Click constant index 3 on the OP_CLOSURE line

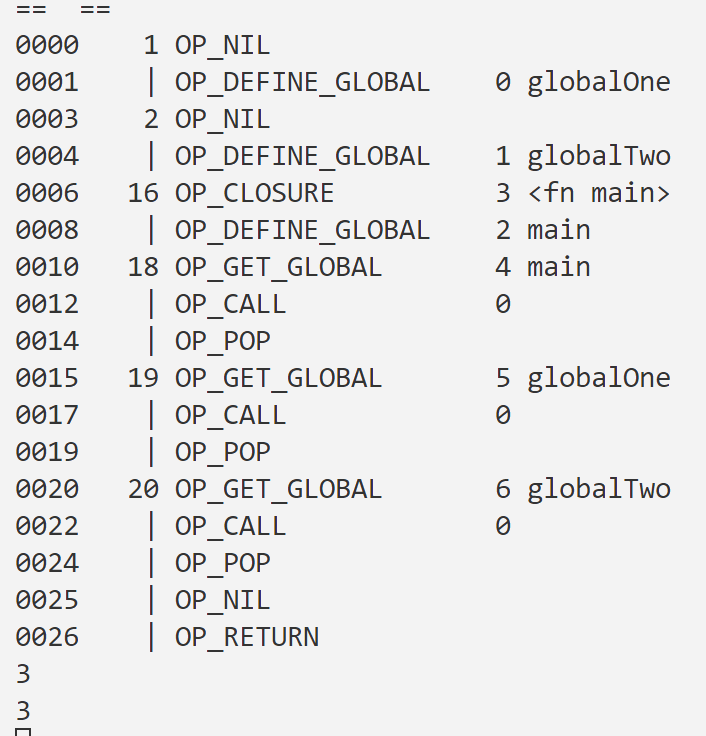tap(503, 193)
